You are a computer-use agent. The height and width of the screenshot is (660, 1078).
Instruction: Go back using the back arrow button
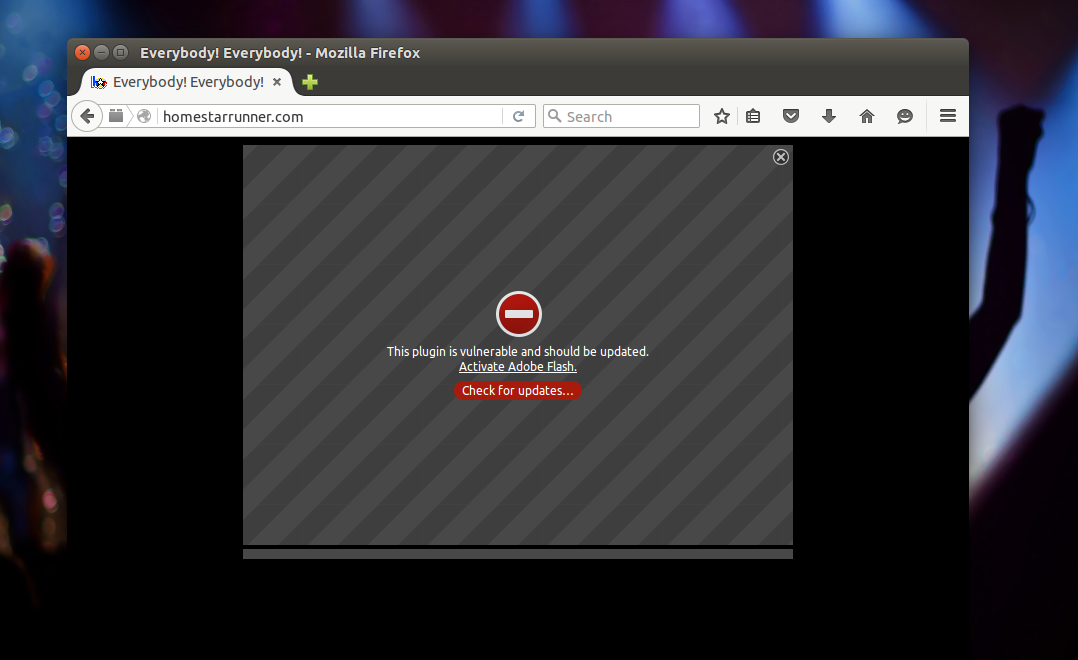coord(87,116)
